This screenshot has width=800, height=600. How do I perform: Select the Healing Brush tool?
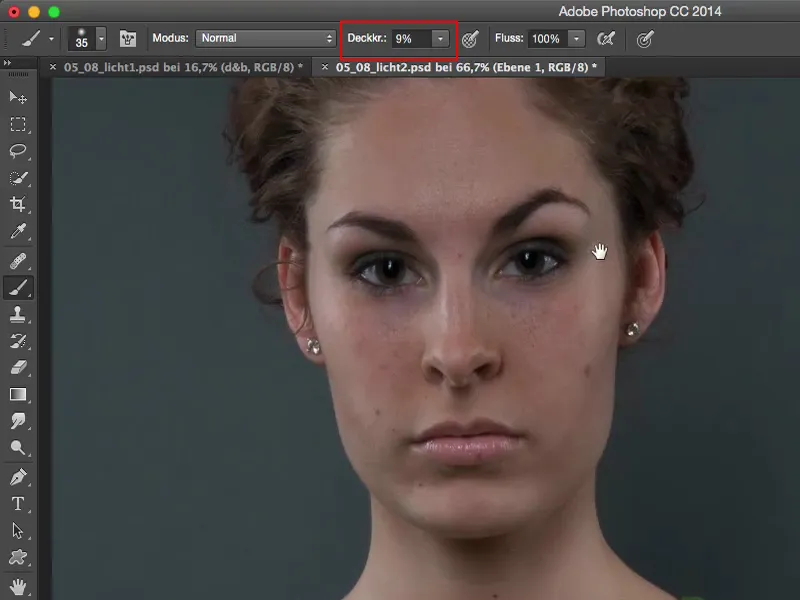click(x=18, y=261)
